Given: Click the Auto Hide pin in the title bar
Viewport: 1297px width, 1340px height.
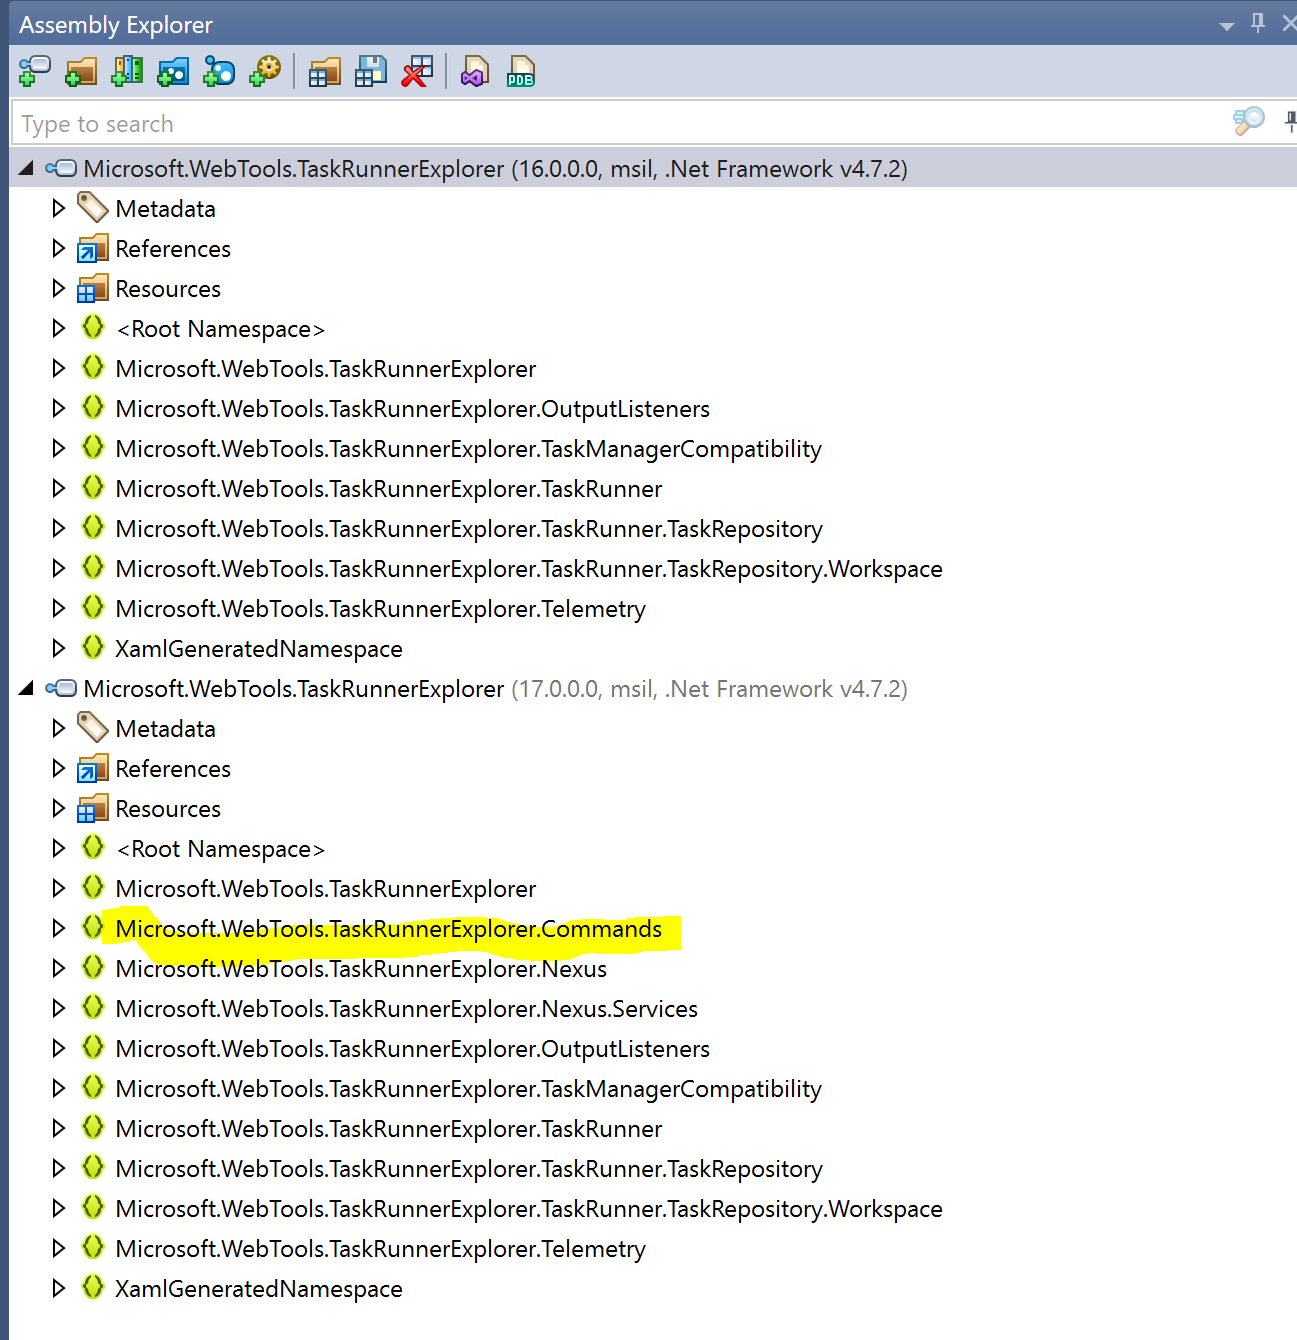Looking at the screenshot, I should (x=1258, y=23).
